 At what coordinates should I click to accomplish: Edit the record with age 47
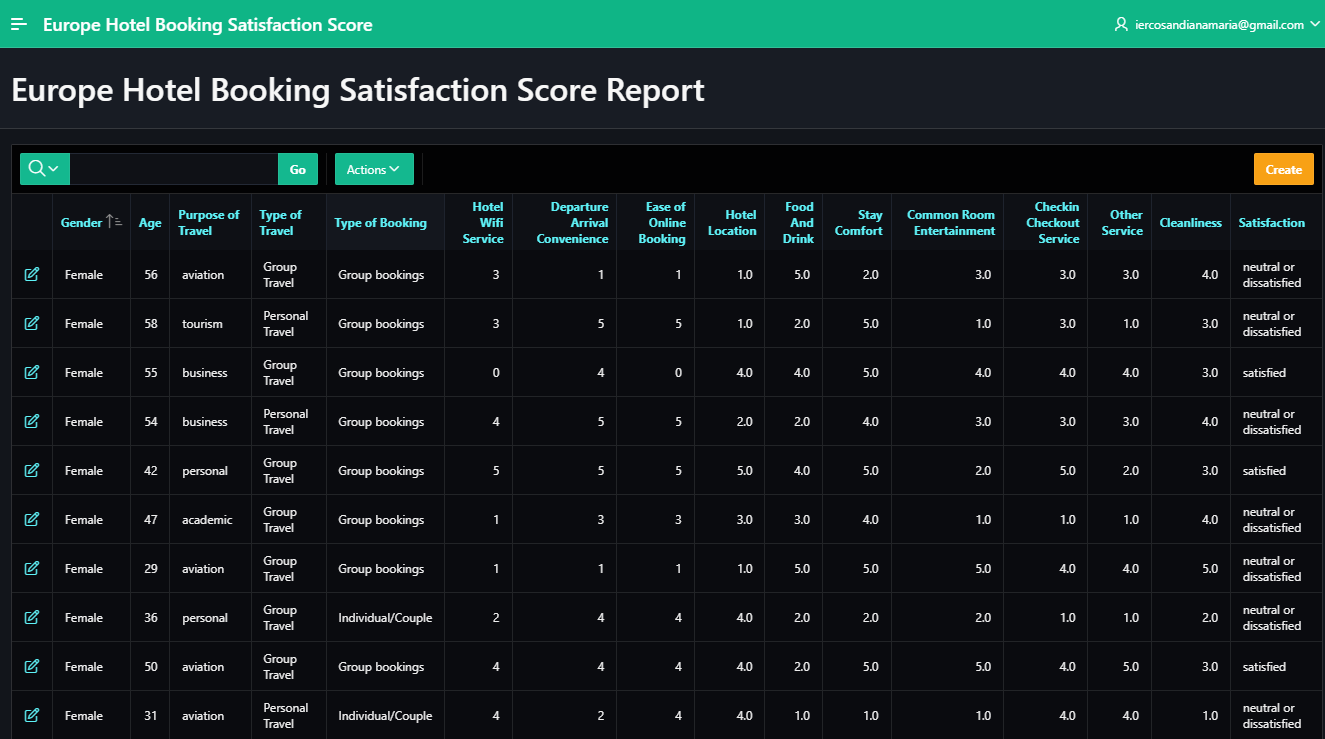pyautogui.click(x=32, y=519)
